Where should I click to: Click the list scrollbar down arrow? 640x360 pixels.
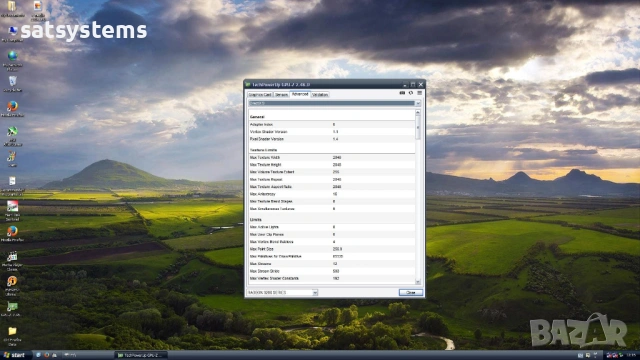coord(418,282)
